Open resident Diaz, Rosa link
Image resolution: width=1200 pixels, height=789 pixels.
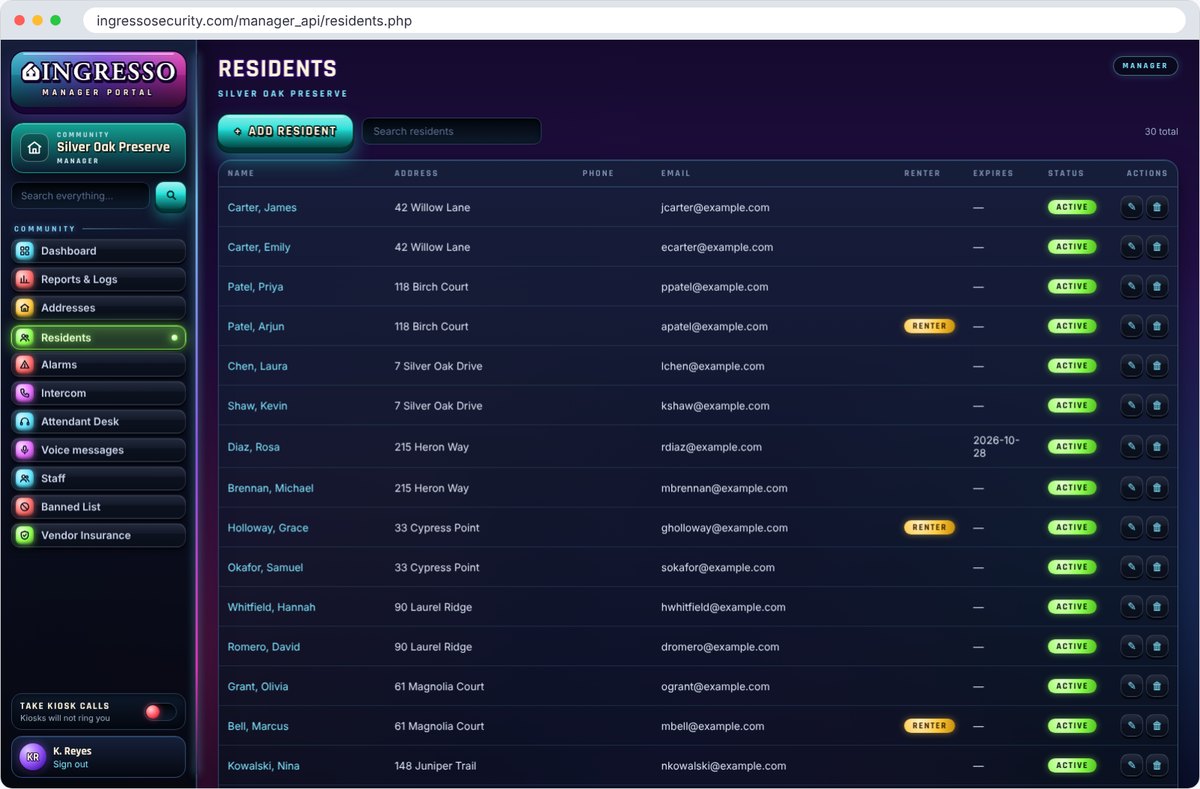click(x=254, y=447)
